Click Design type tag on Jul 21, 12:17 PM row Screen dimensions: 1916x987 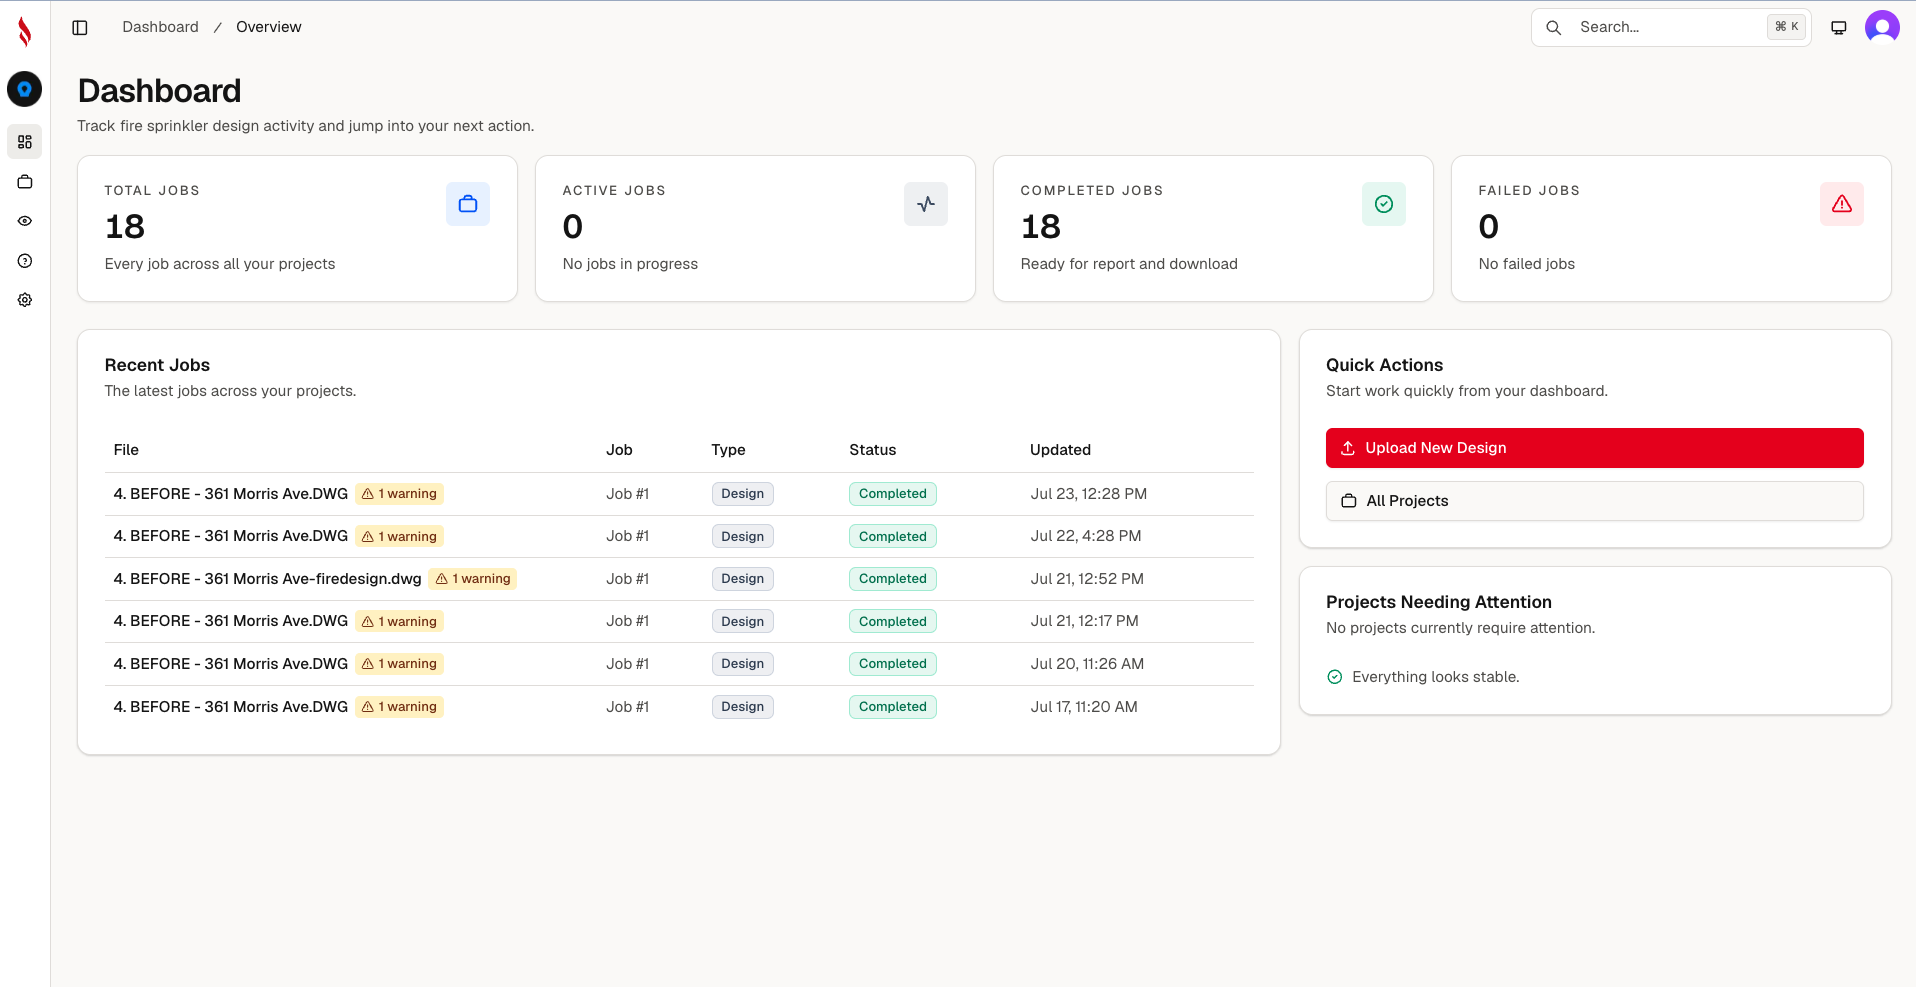pyautogui.click(x=743, y=622)
